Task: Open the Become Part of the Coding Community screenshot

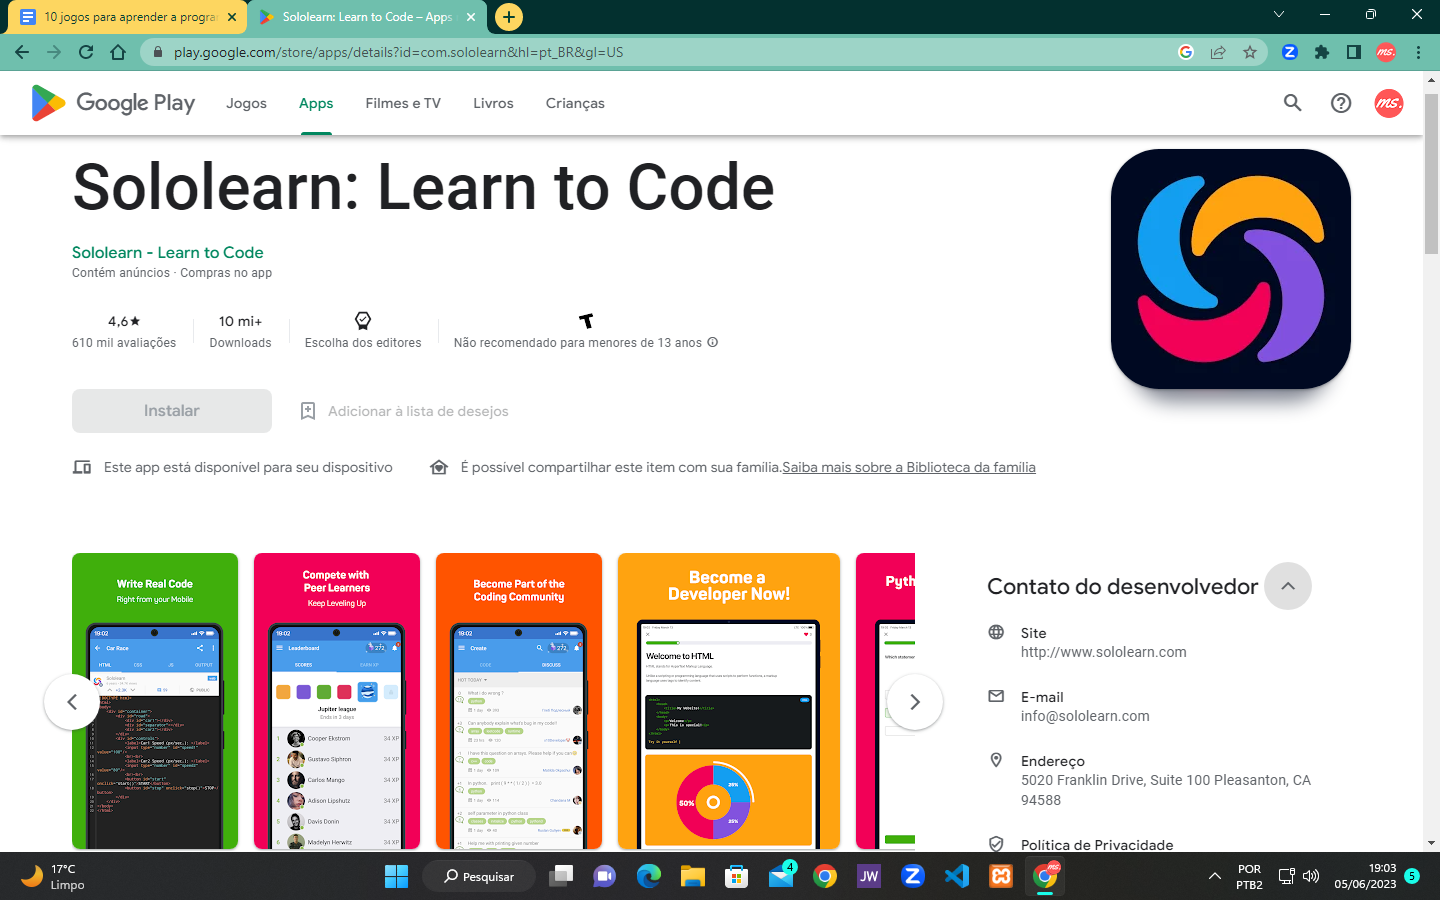Action: (519, 701)
